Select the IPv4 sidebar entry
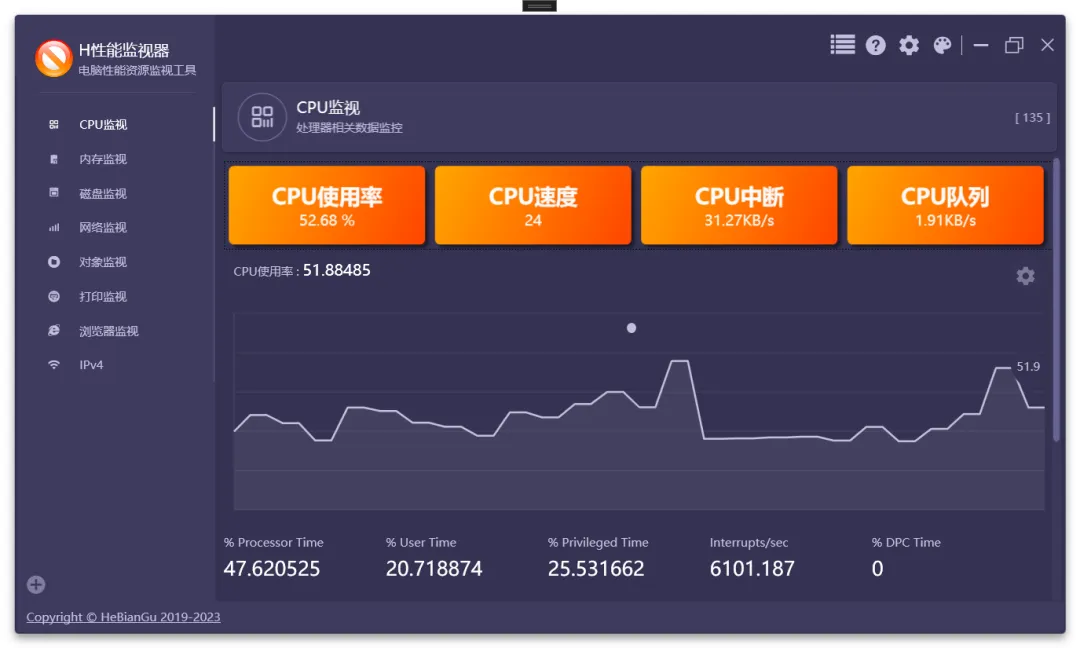Screen dimensions: 1080x648 [x=91, y=365]
